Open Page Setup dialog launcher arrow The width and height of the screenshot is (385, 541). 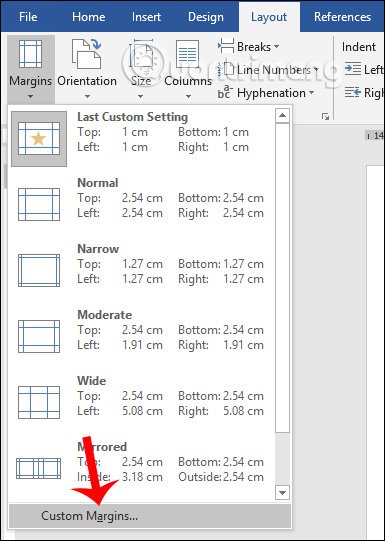tap(325, 117)
